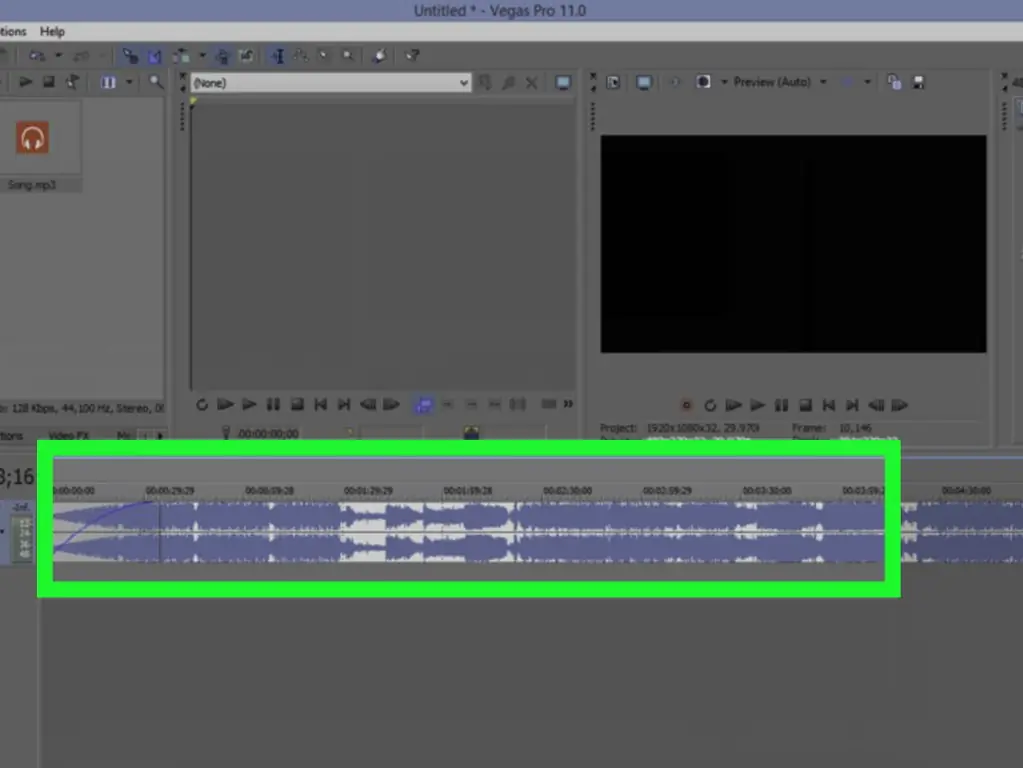The height and width of the screenshot is (768, 1023).
Task: Open Interactive Tutorials from the toolbar
Action: point(379,56)
